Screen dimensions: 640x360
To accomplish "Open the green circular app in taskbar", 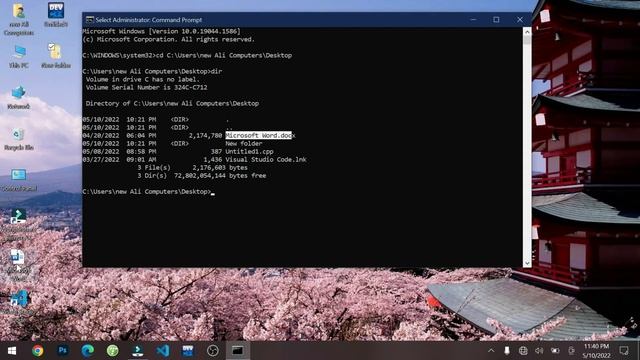I will 113,351.
